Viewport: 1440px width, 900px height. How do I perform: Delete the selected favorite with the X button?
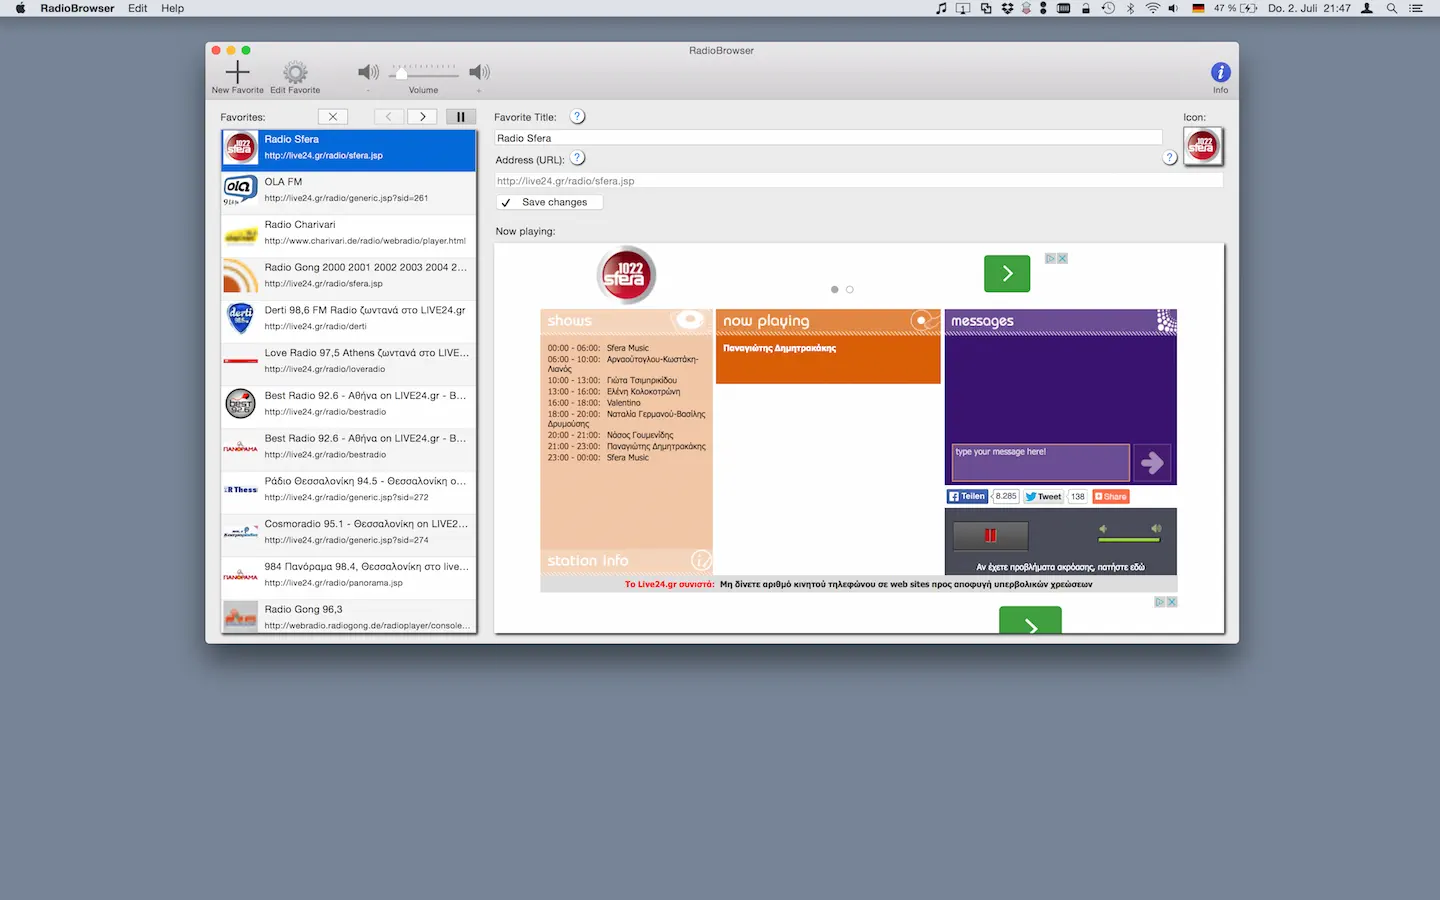[333, 117]
